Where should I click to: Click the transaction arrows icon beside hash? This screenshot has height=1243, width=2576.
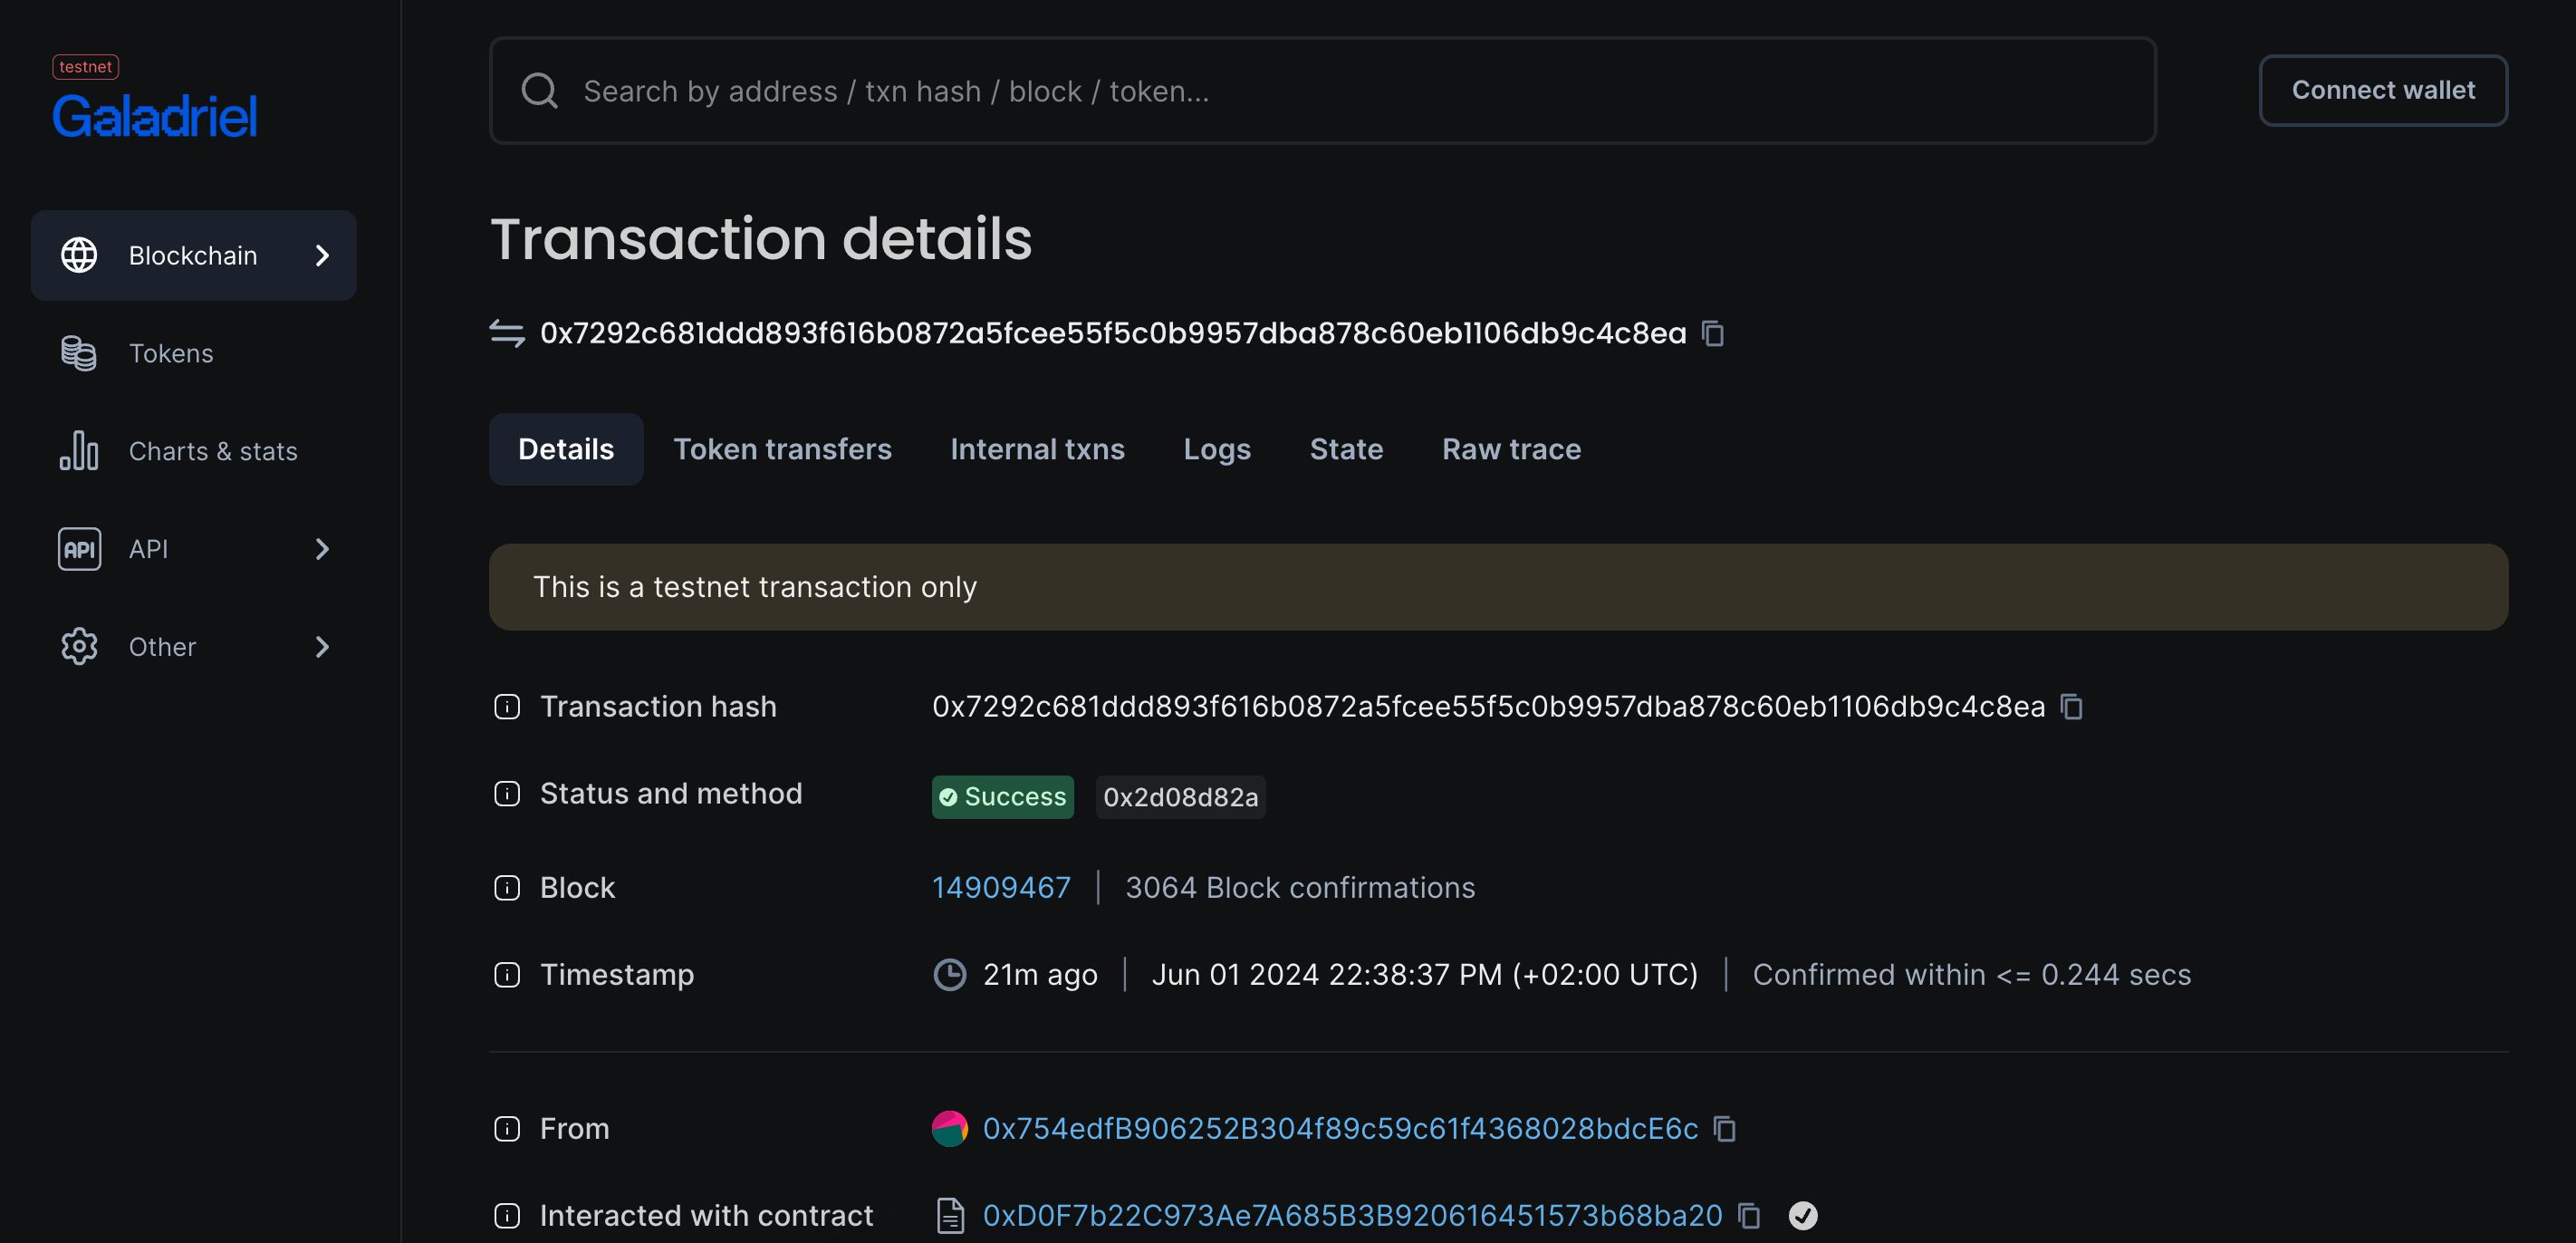coord(507,333)
